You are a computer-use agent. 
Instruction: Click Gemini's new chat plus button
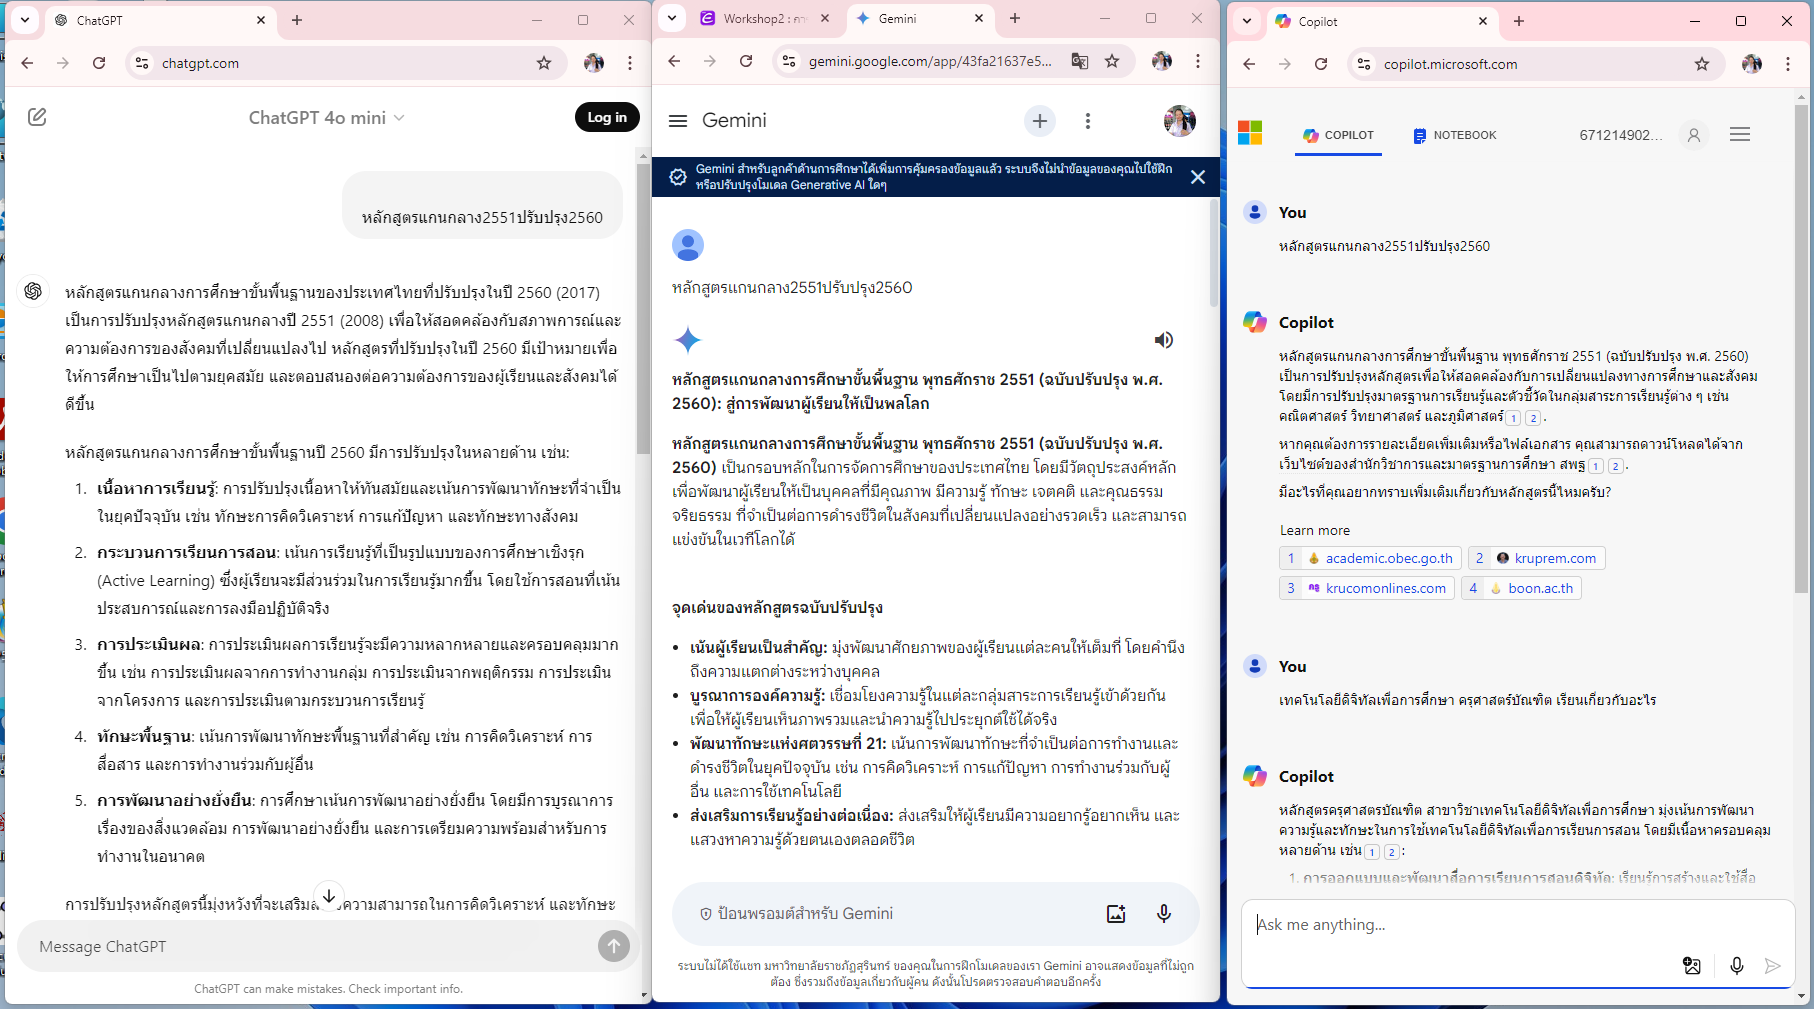pyautogui.click(x=1040, y=121)
